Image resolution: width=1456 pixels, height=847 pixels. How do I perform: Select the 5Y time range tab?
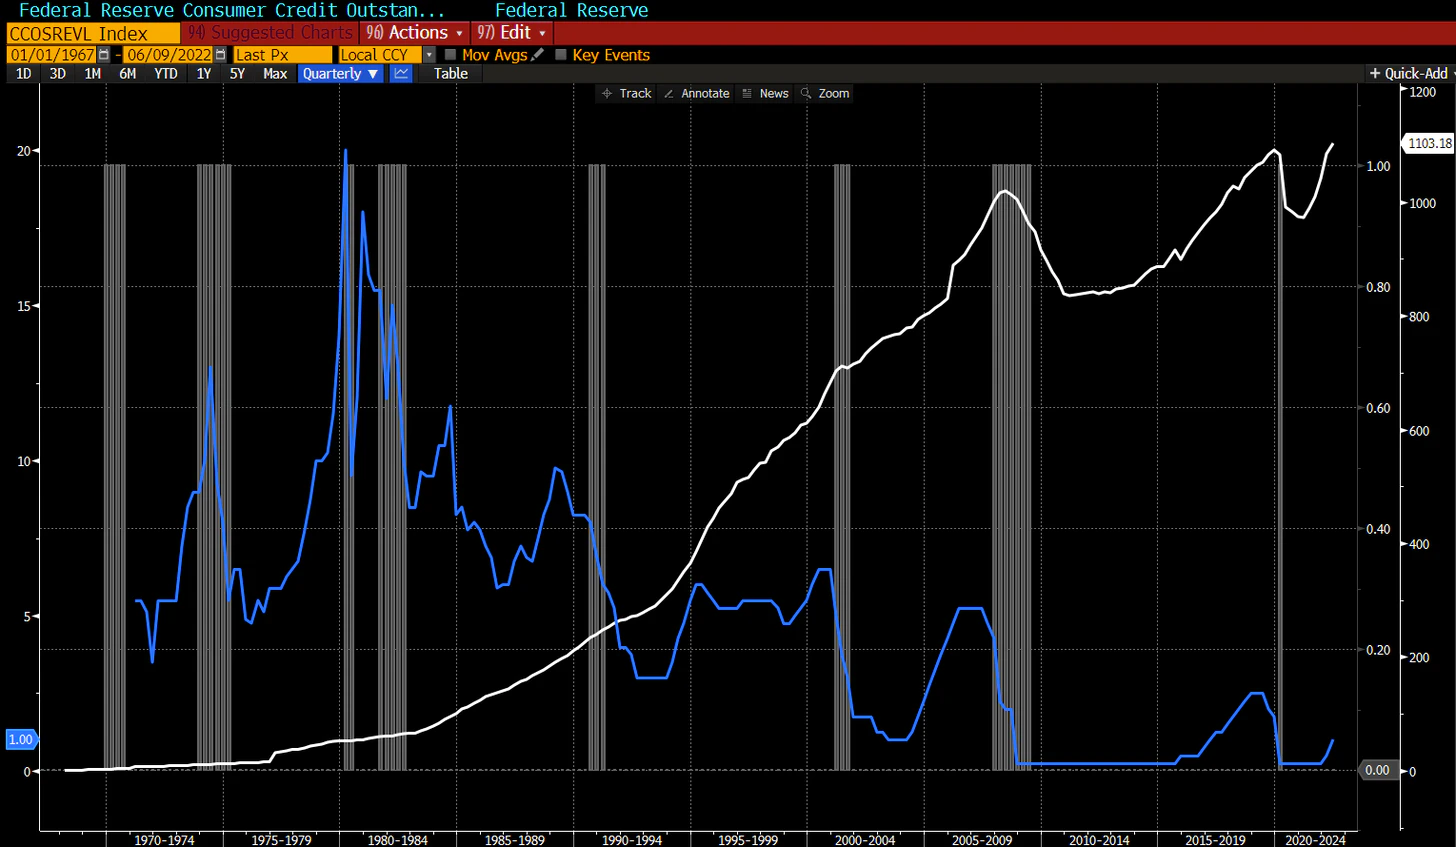pos(237,73)
